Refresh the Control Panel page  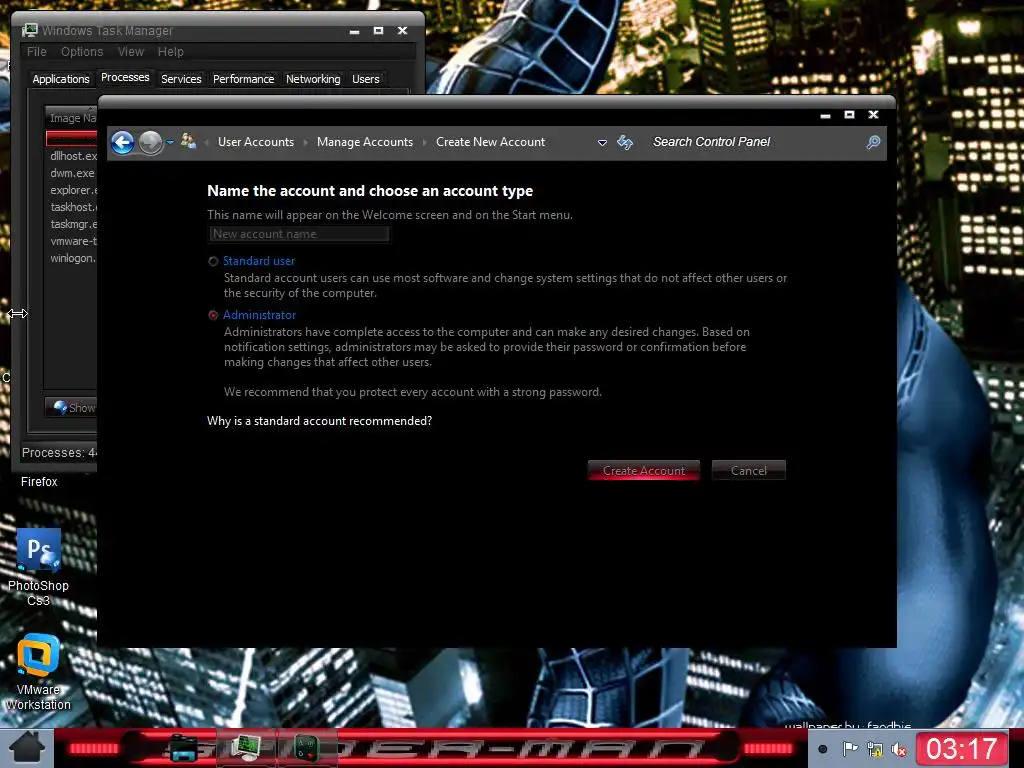(625, 142)
